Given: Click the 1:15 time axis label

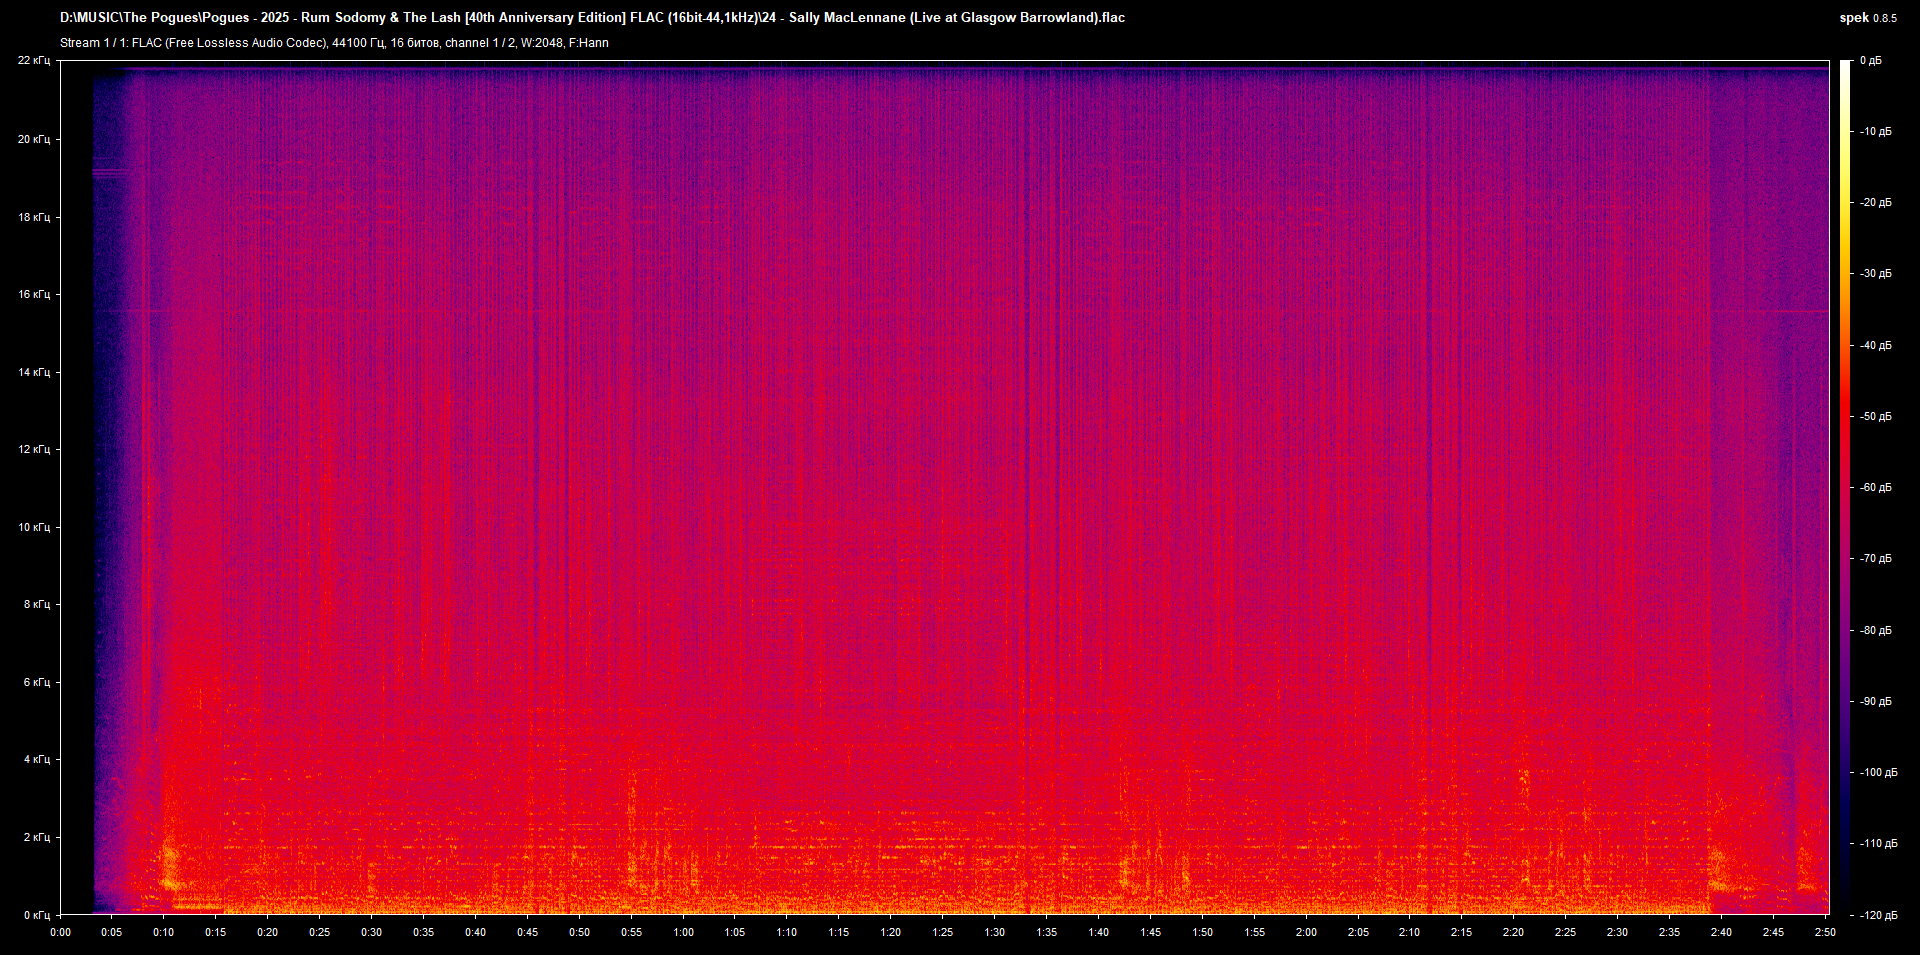Looking at the screenshot, I should pos(839,932).
